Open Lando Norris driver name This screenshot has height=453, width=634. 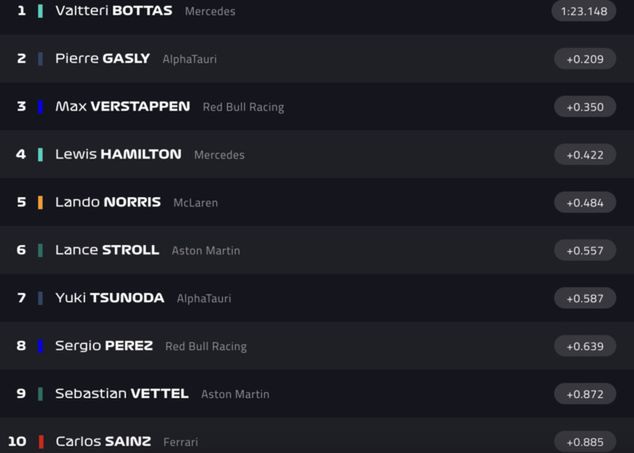[x=108, y=202]
